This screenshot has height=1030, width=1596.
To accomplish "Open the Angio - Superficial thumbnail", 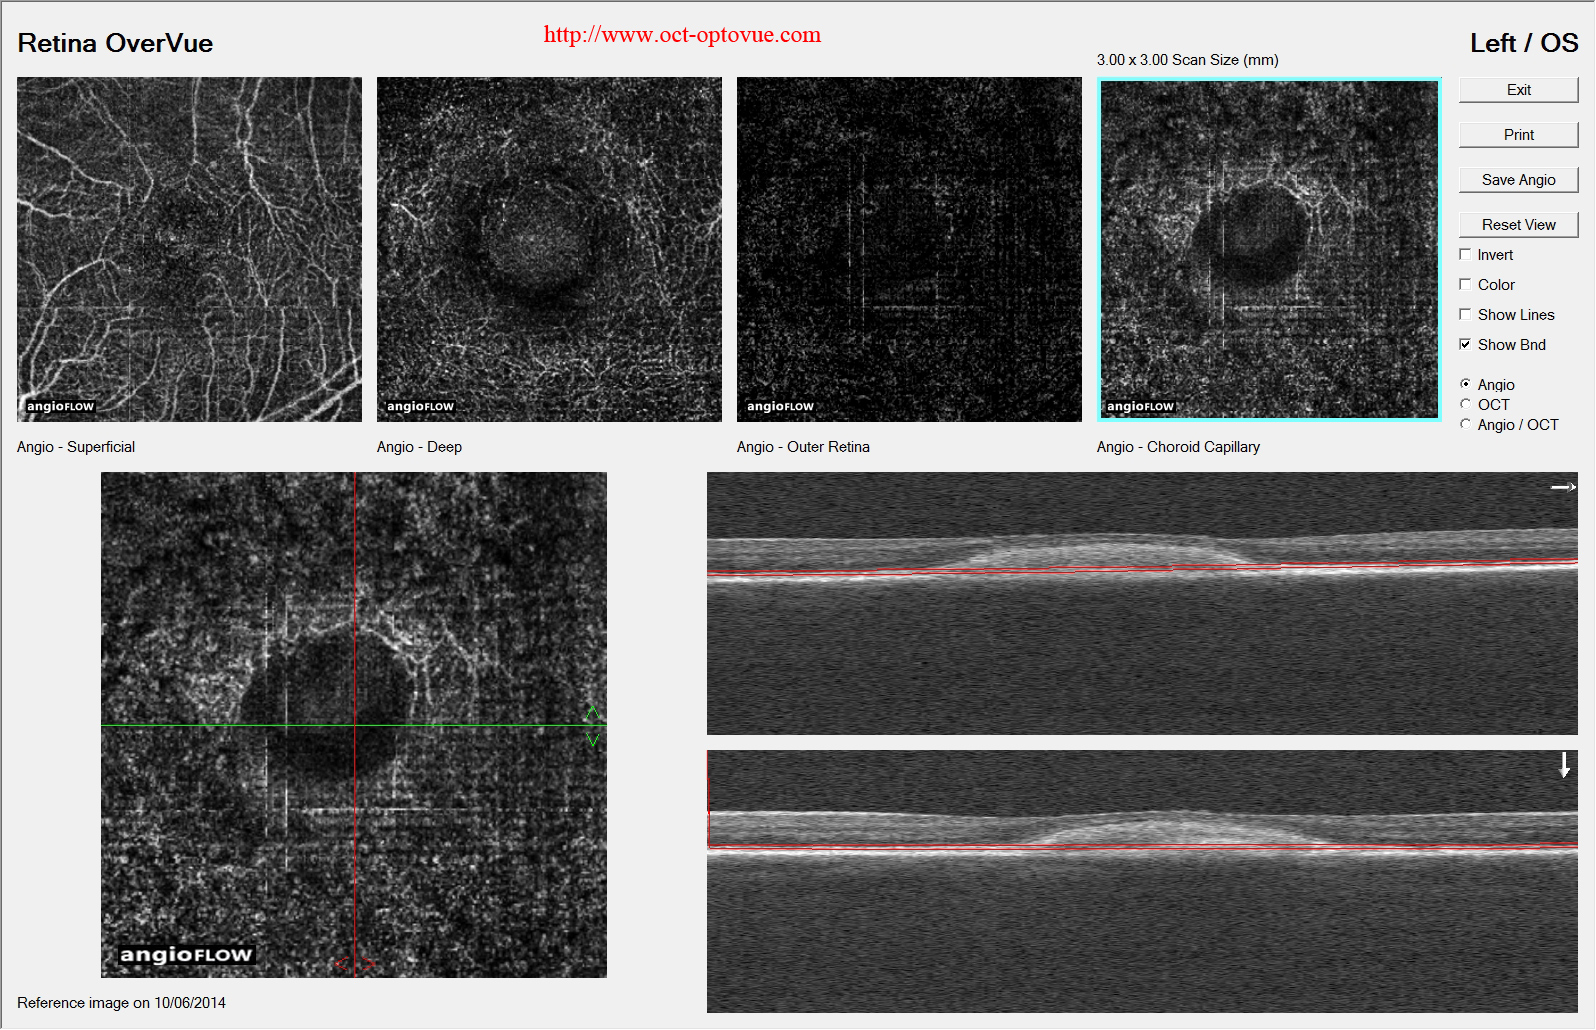I will coord(189,249).
